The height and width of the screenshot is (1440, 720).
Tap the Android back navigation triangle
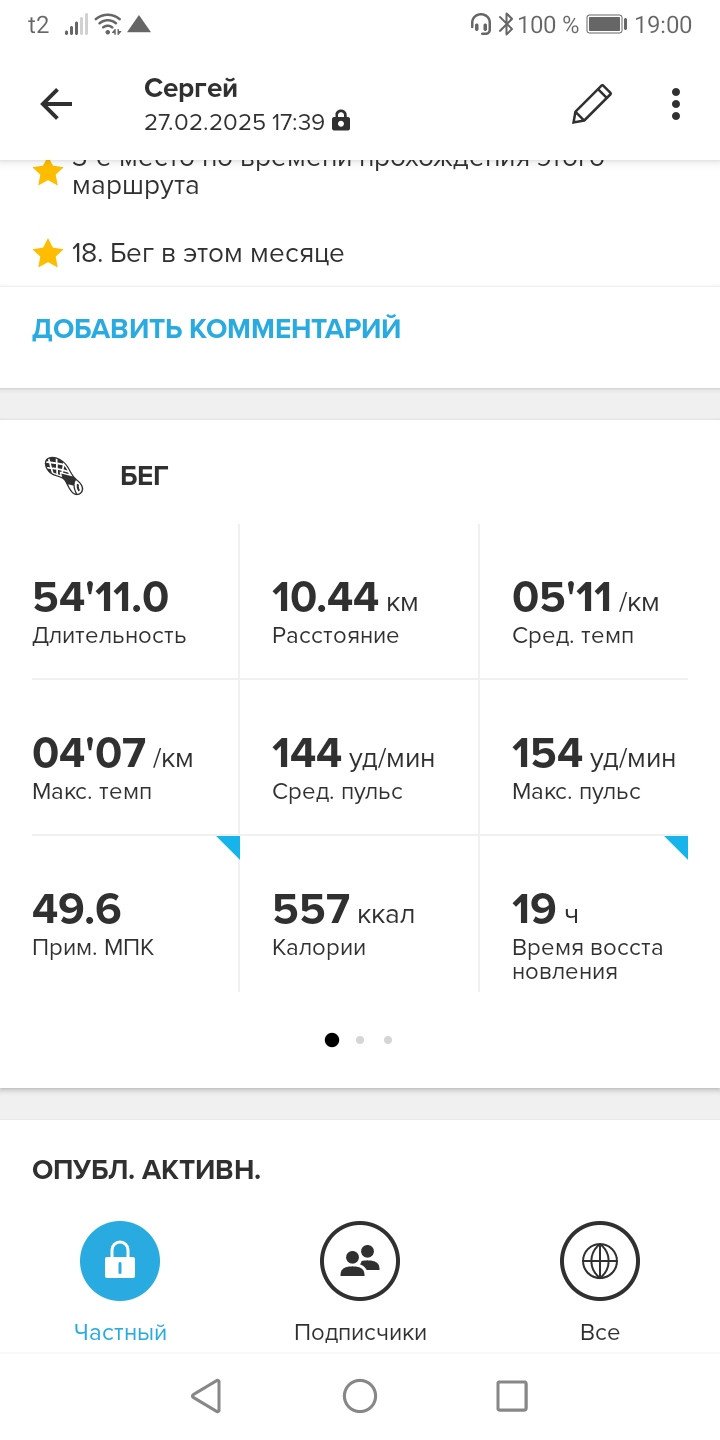click(x=206, y=1396)
